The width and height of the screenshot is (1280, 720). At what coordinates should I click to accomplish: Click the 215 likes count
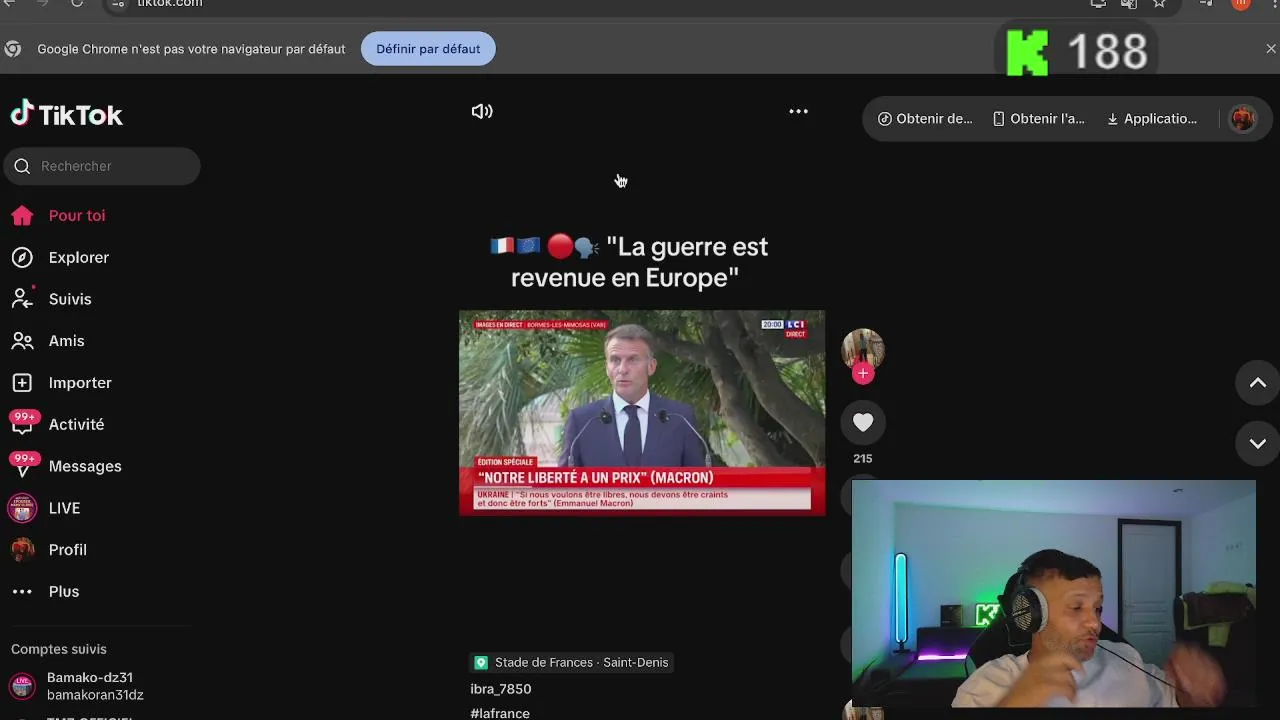point(863,459)
